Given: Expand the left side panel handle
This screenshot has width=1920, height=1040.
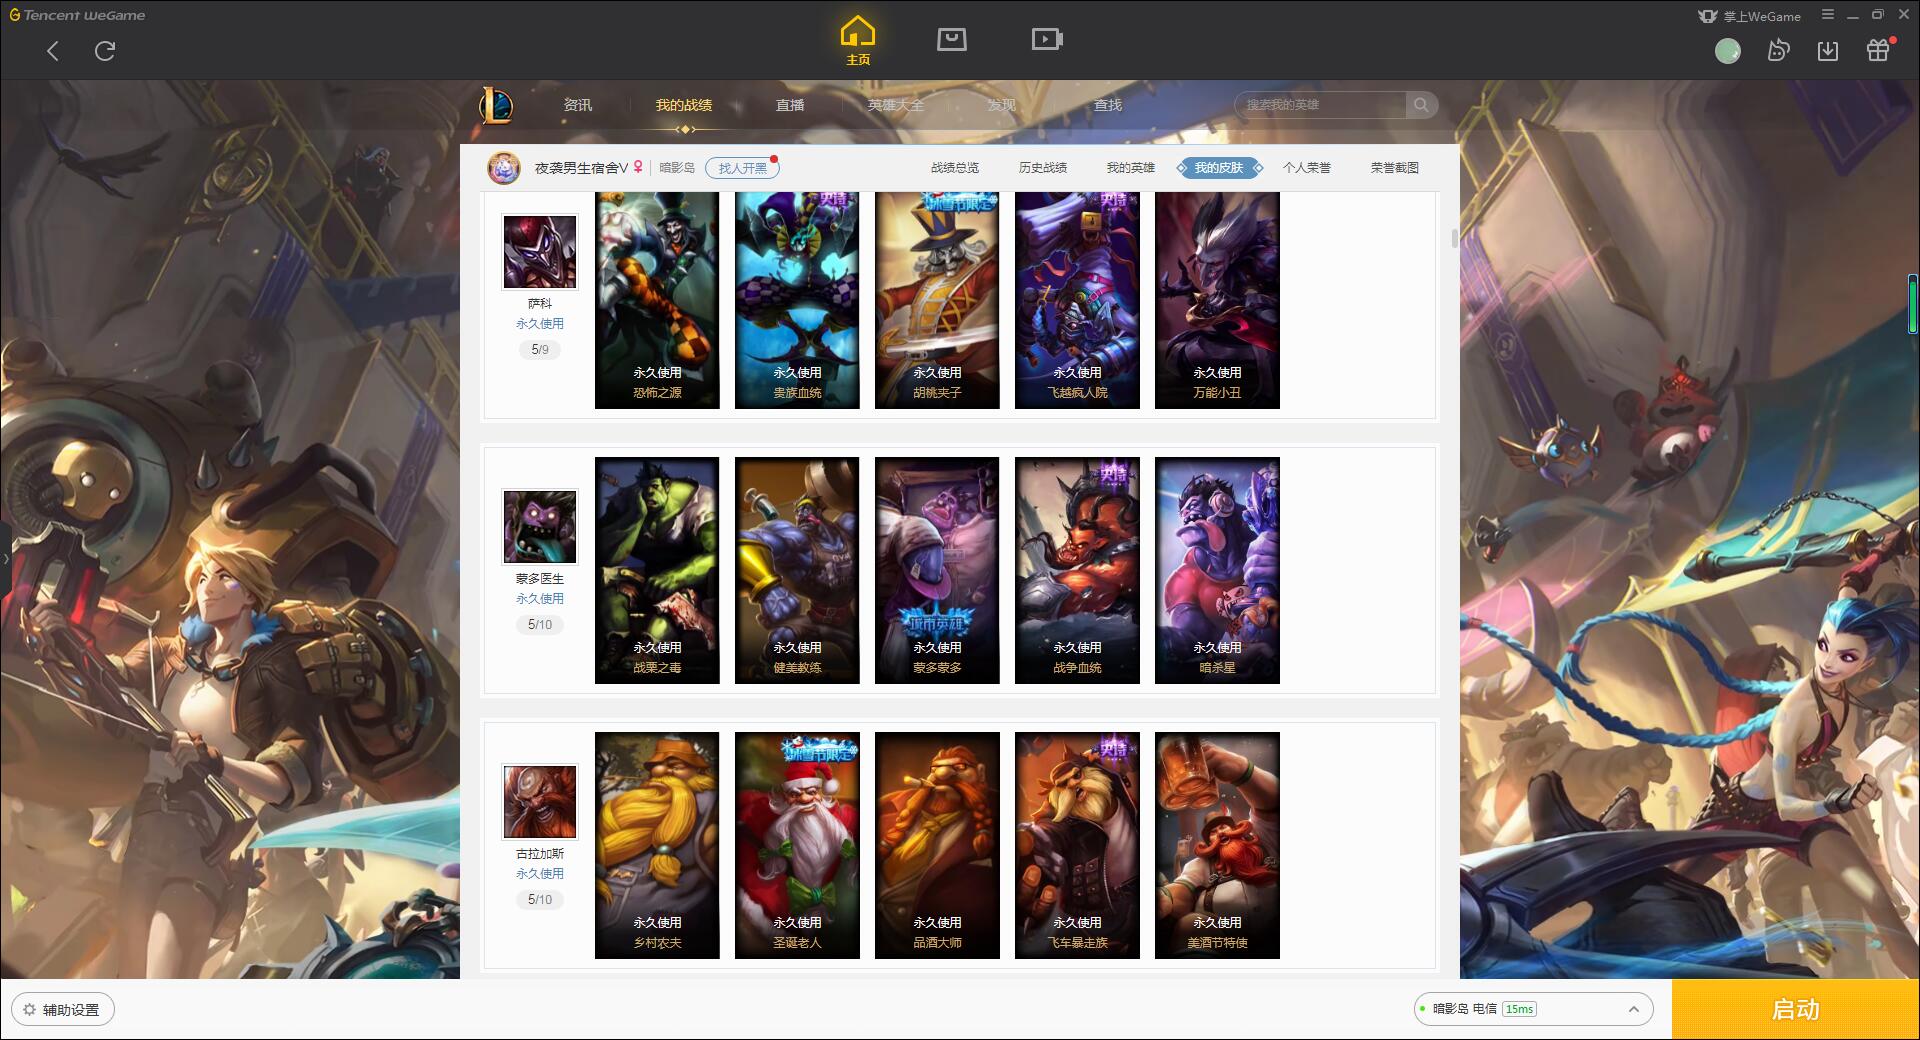Looking at the screenshot, I should pos(5,558).
